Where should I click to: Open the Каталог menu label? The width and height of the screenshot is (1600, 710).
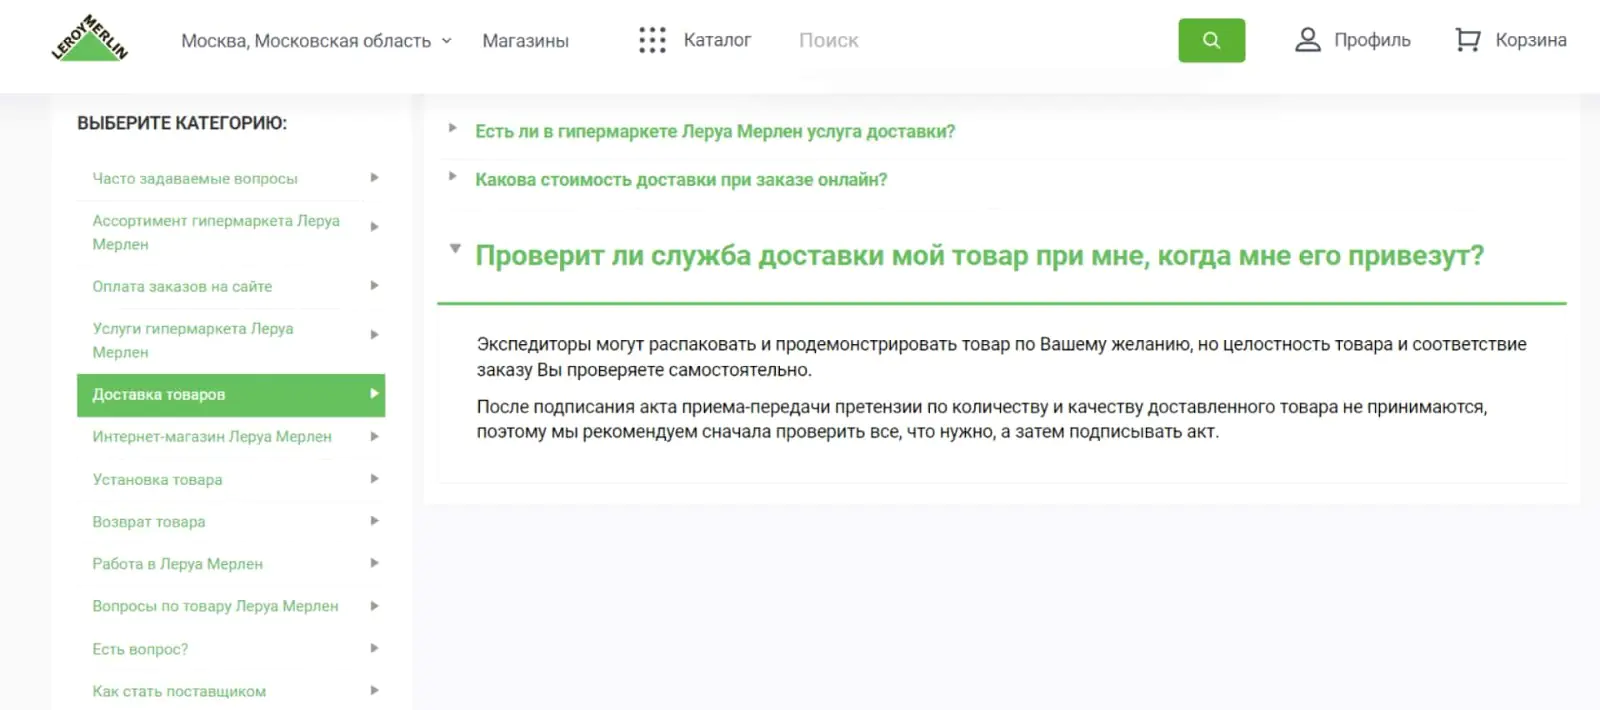tap(717, 40)
